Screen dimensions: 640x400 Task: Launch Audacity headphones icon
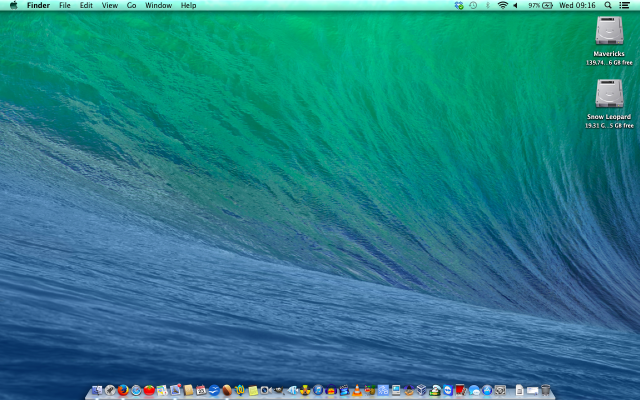(331, 390)
